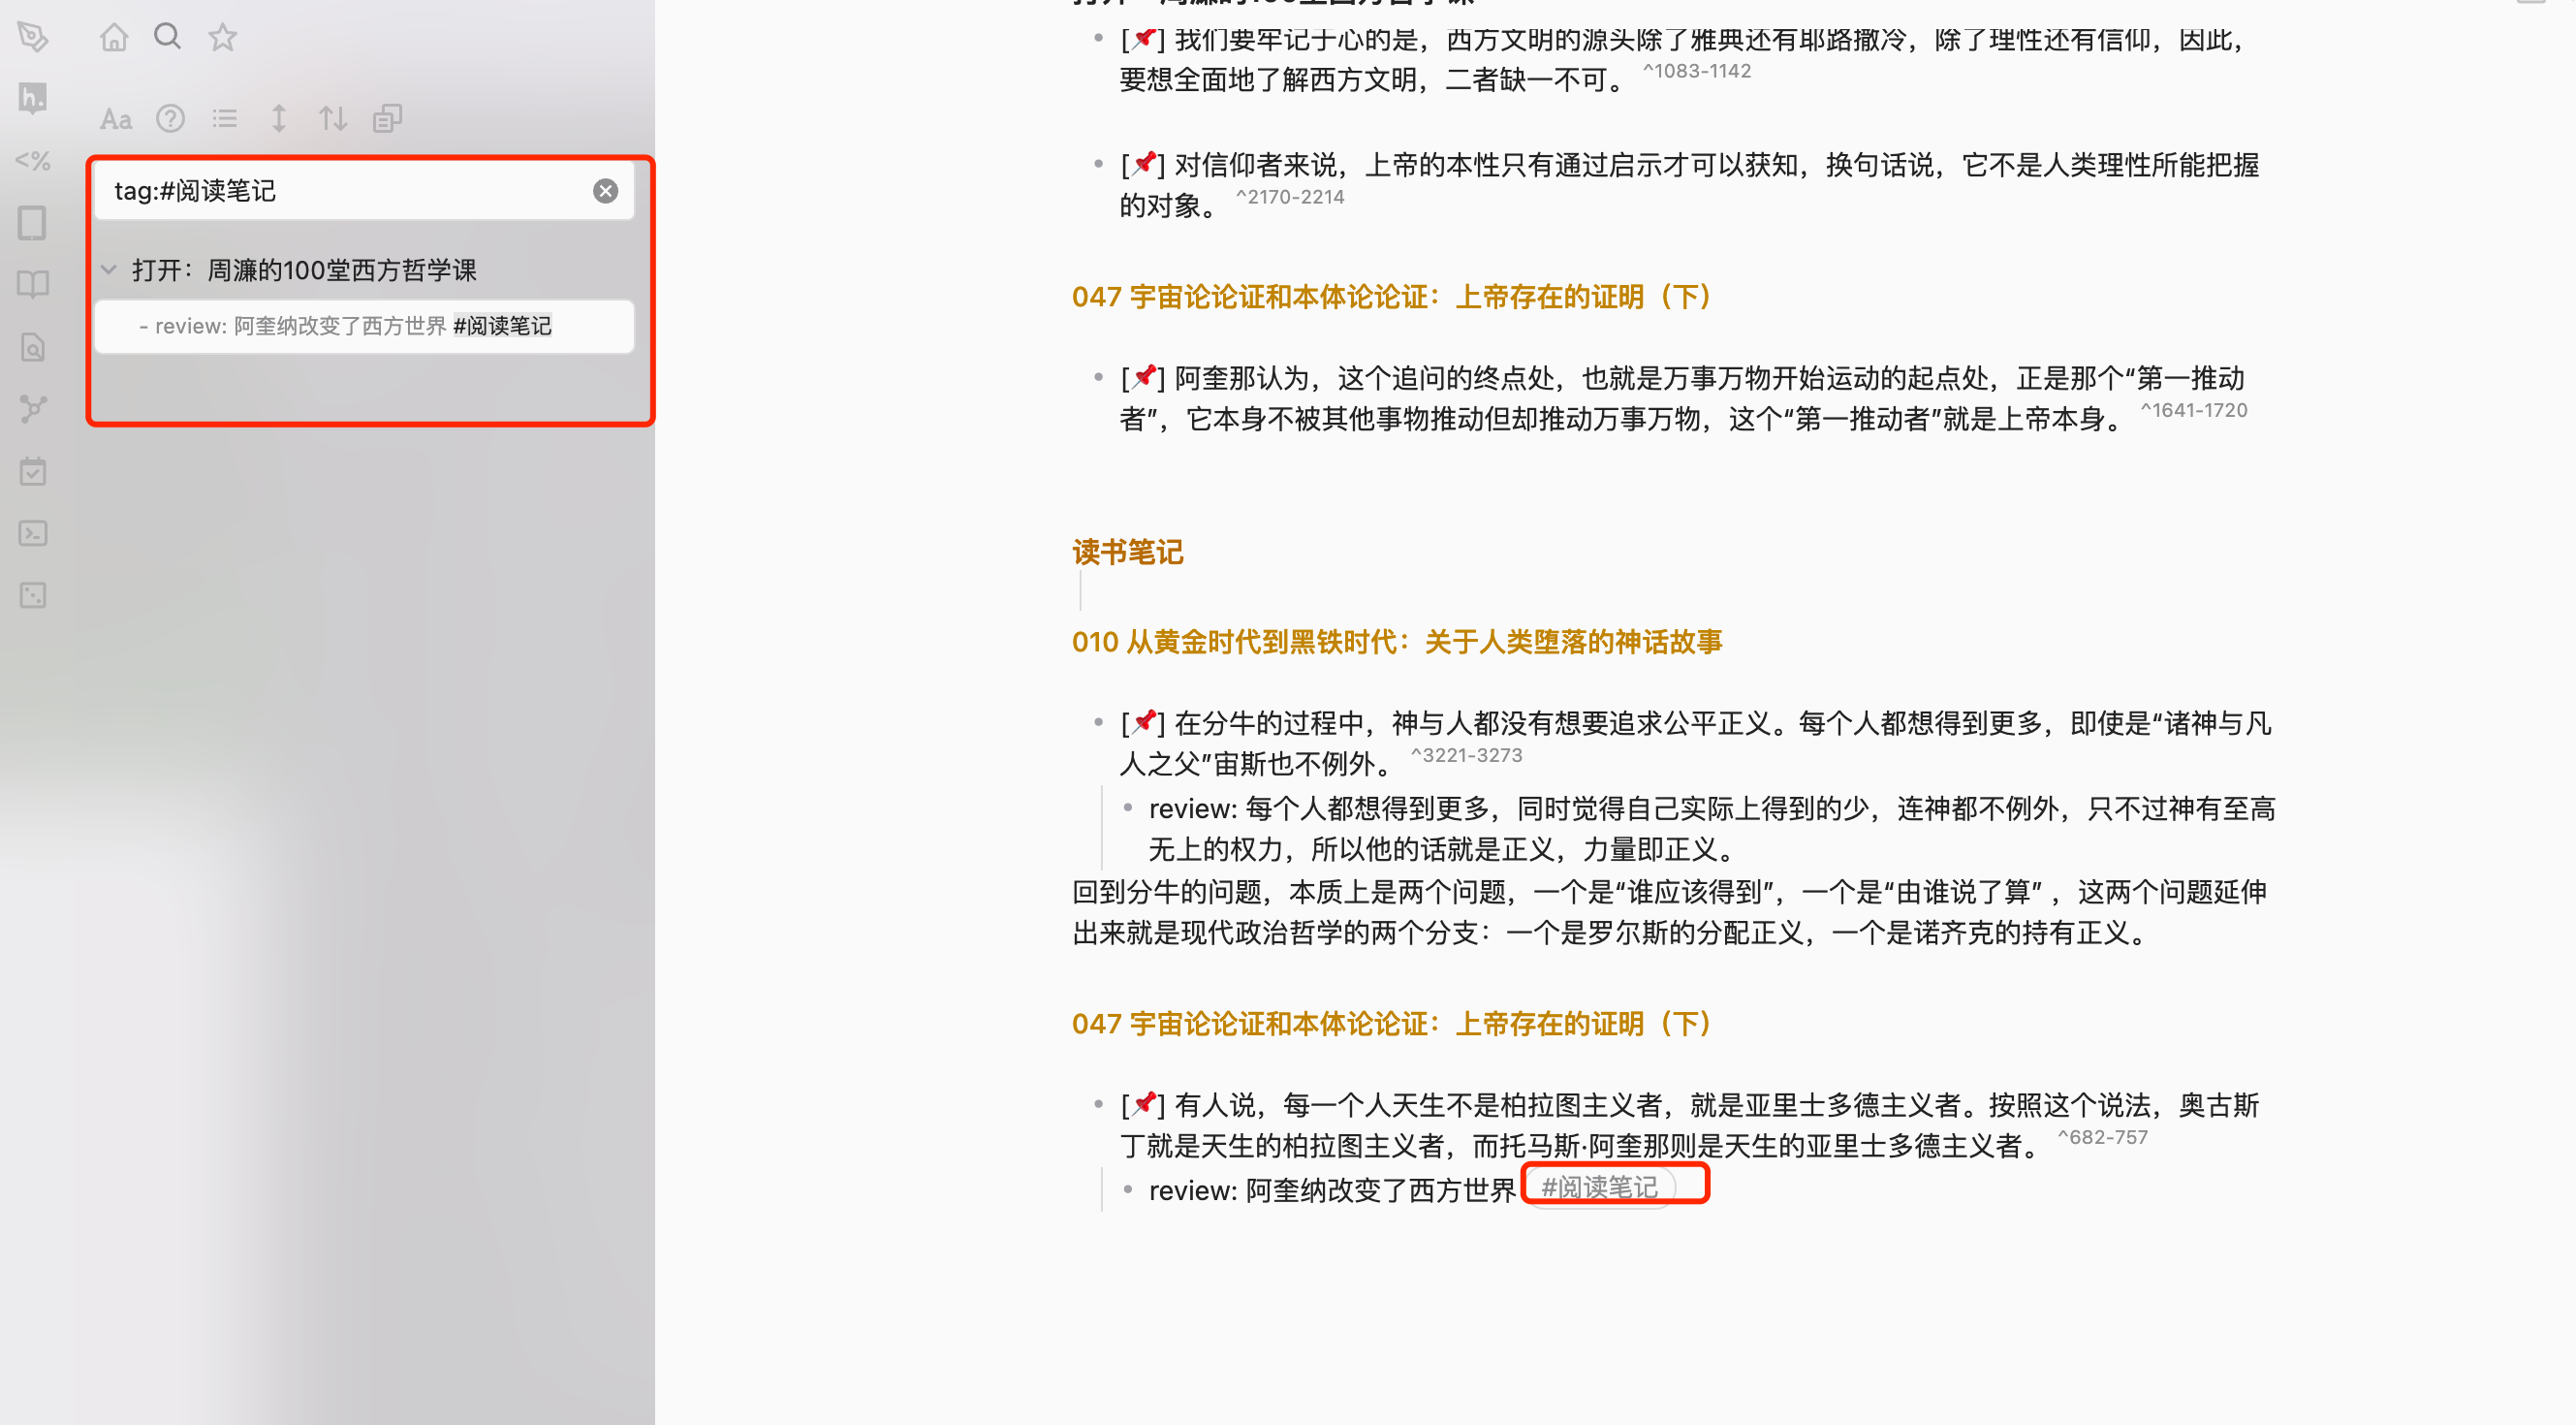
Task: Open the graph view
Action: (x=33, y=409)
